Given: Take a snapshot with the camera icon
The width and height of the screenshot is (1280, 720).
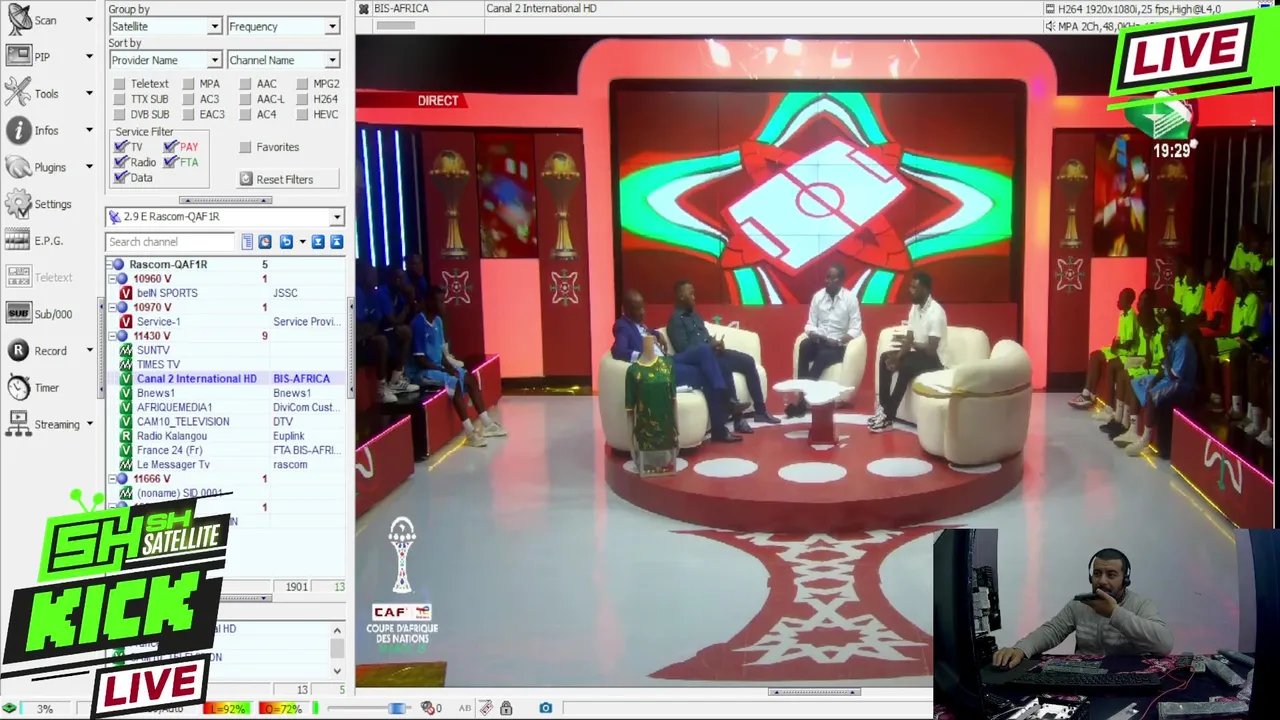Looking at the screenshot, I should click(x=545, y=708).
